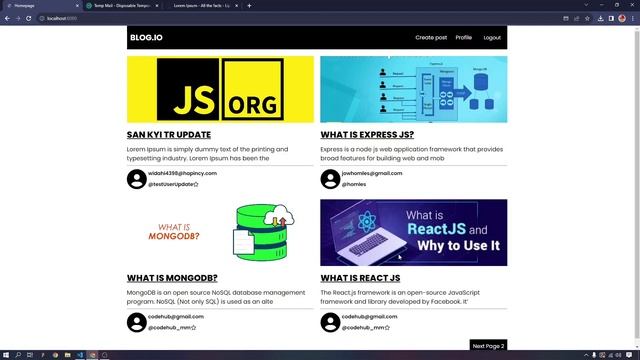
Task: Click the @homies username
Action: tap(353, 184)
